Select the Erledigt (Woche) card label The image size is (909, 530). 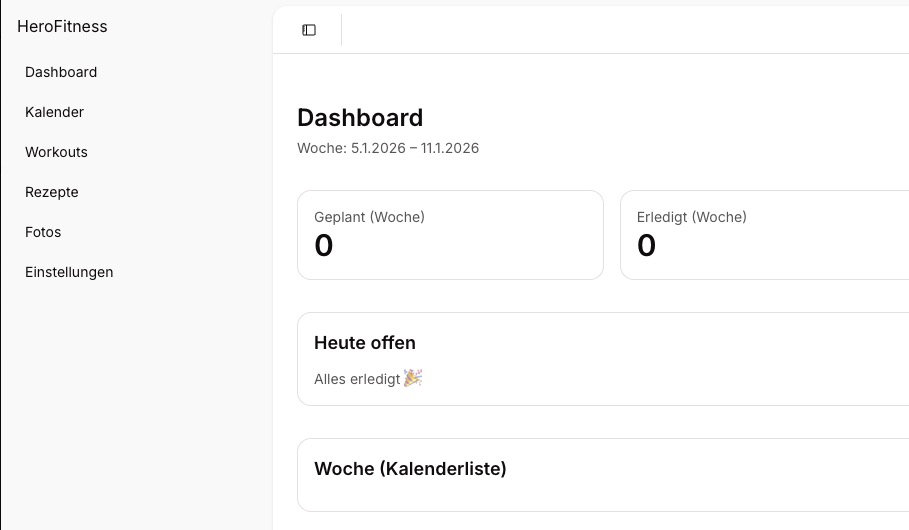[692, 217]
